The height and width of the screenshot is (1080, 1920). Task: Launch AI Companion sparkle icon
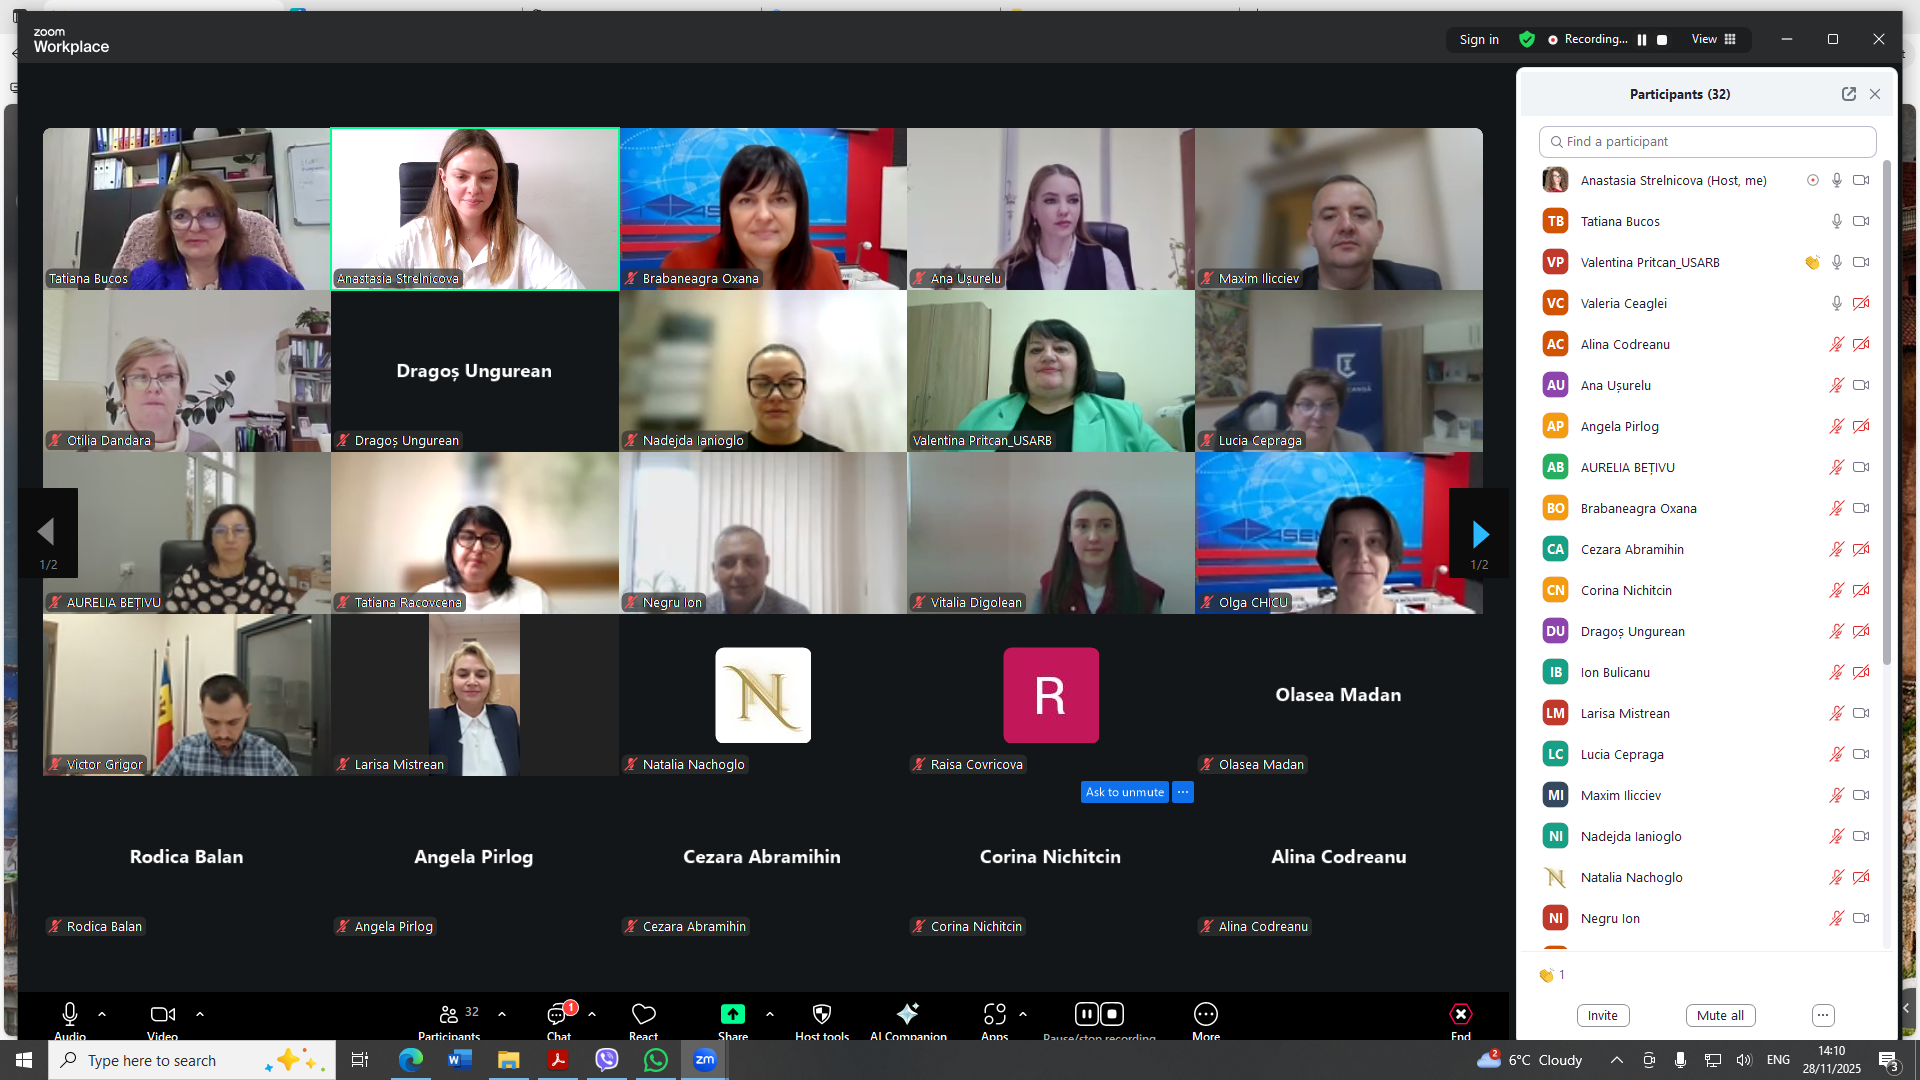[x=907, y=1015]
